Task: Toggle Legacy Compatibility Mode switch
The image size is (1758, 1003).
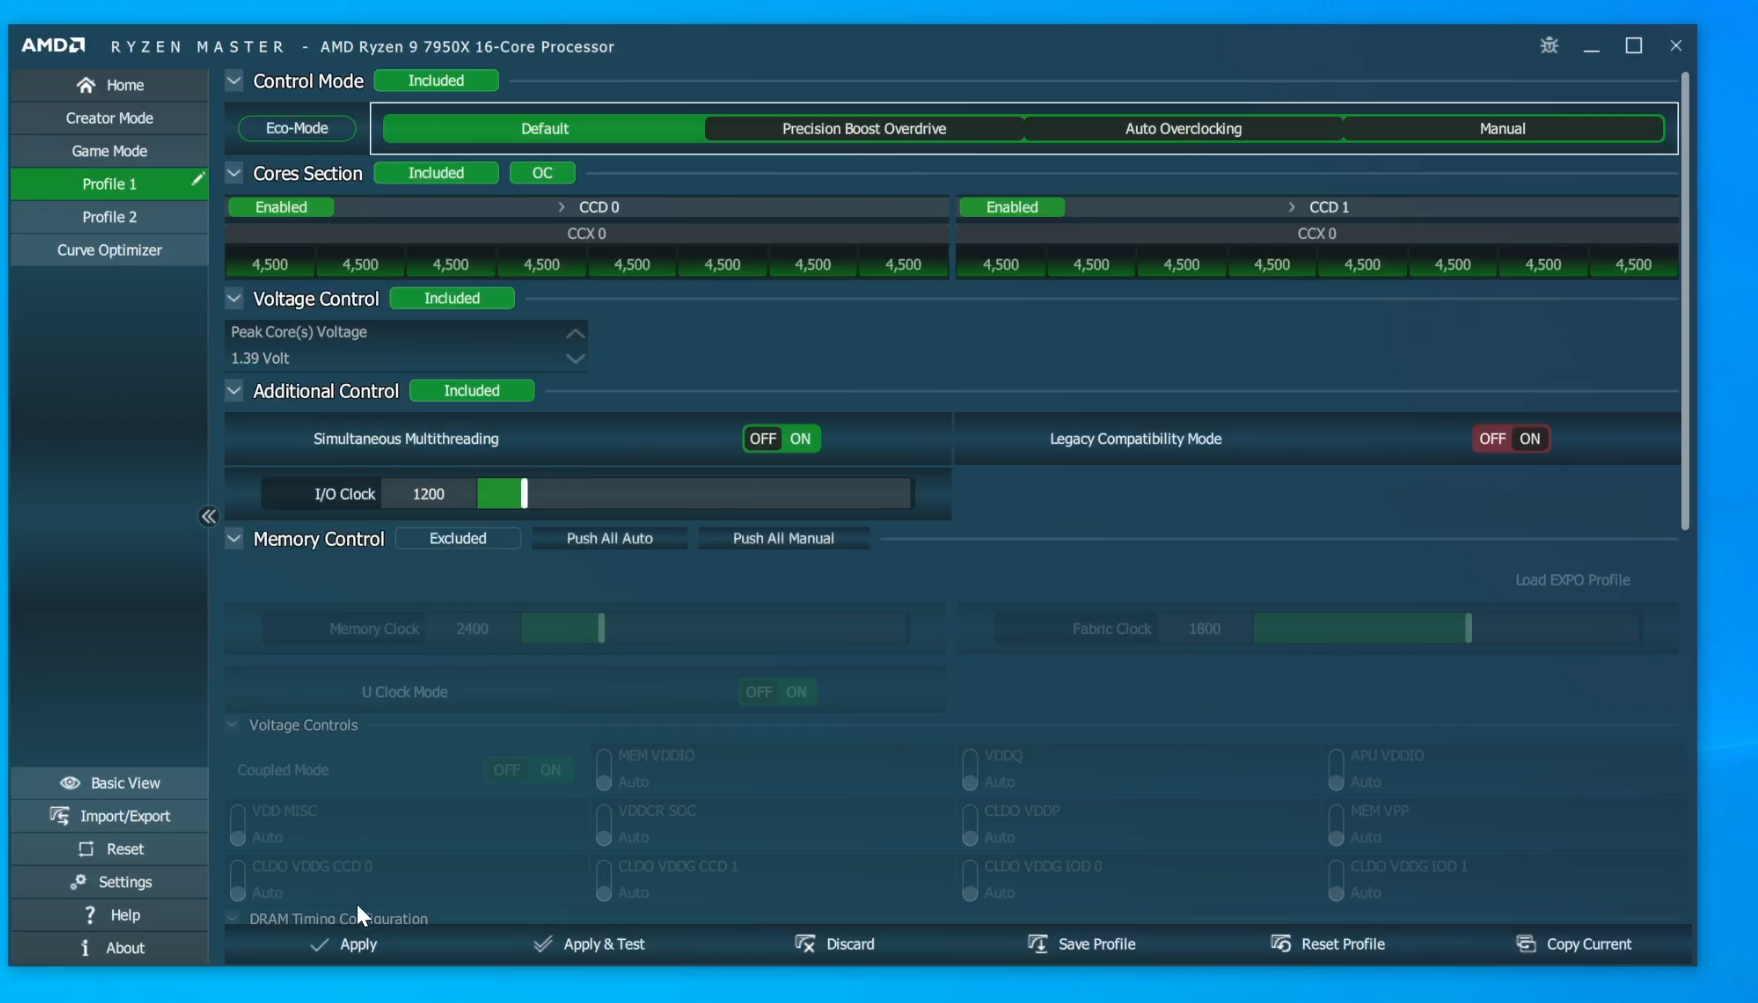Action: [x=1511, y=438]
